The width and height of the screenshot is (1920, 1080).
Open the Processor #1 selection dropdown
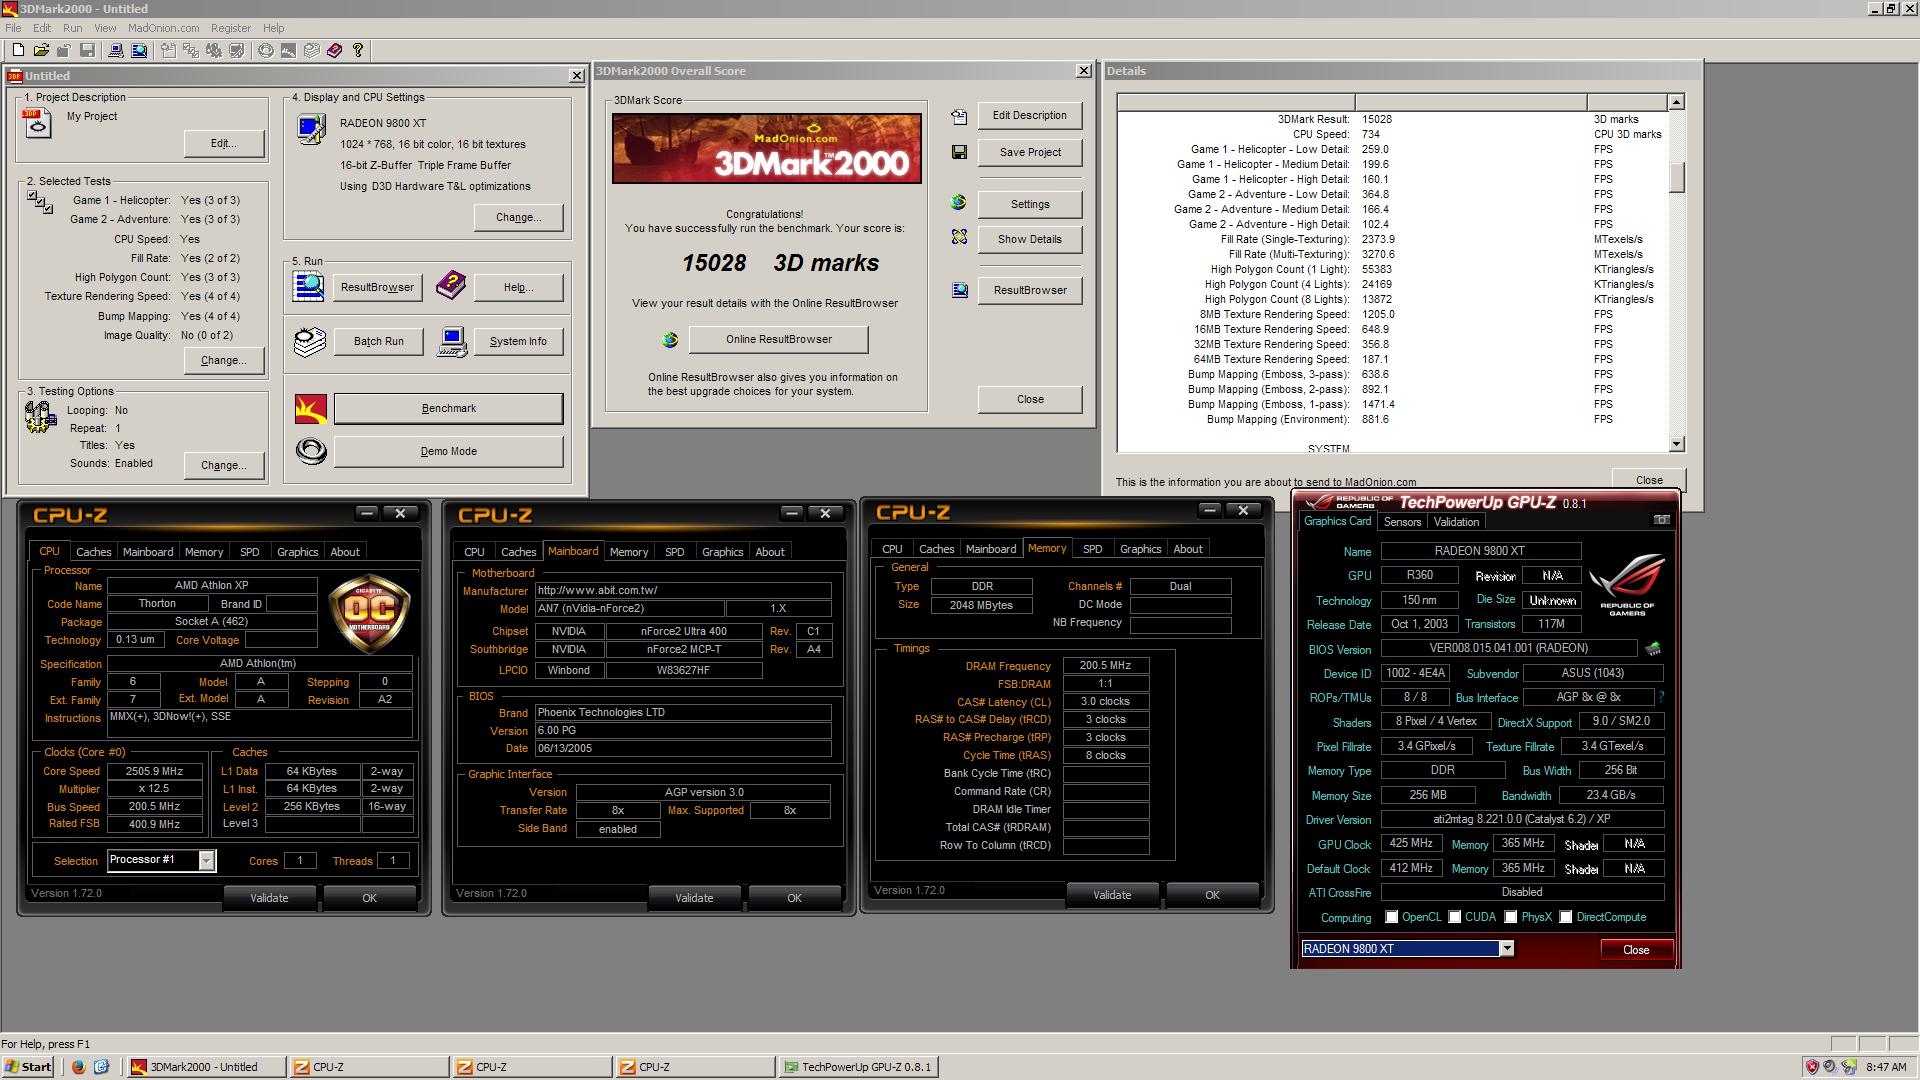207,860
